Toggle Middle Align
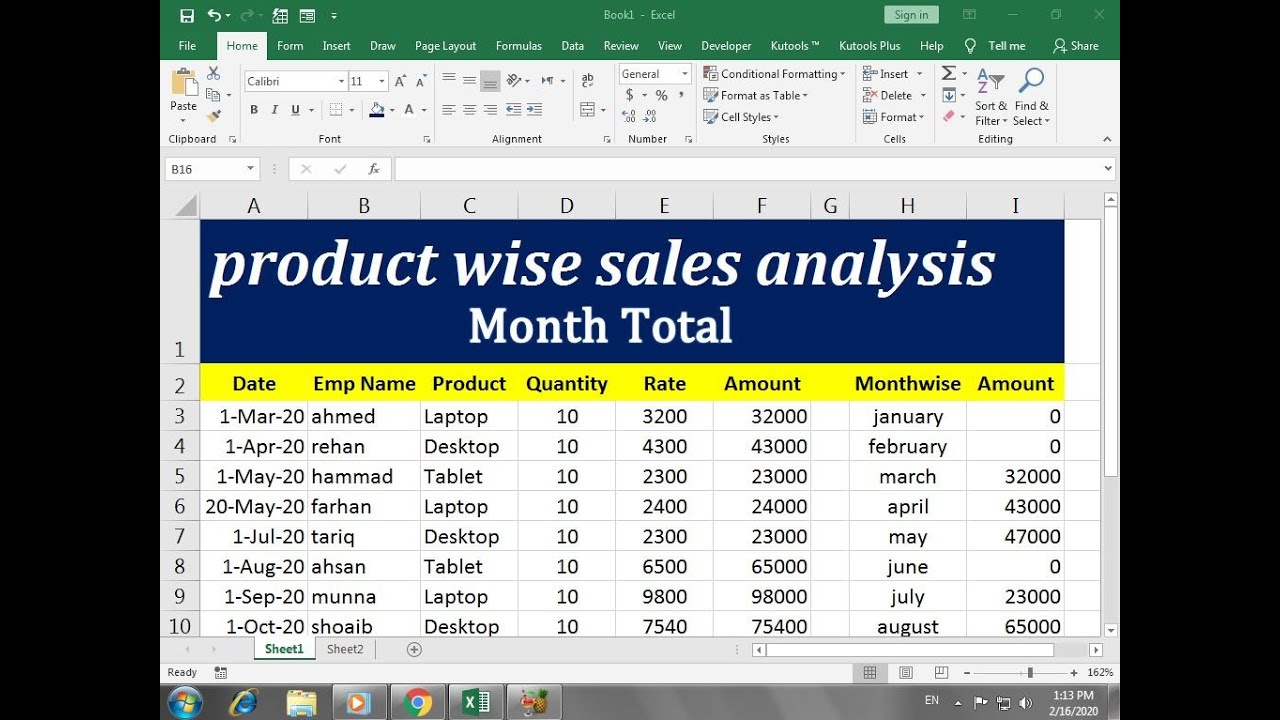1280x720 pixels. click(x=469, y=80)
